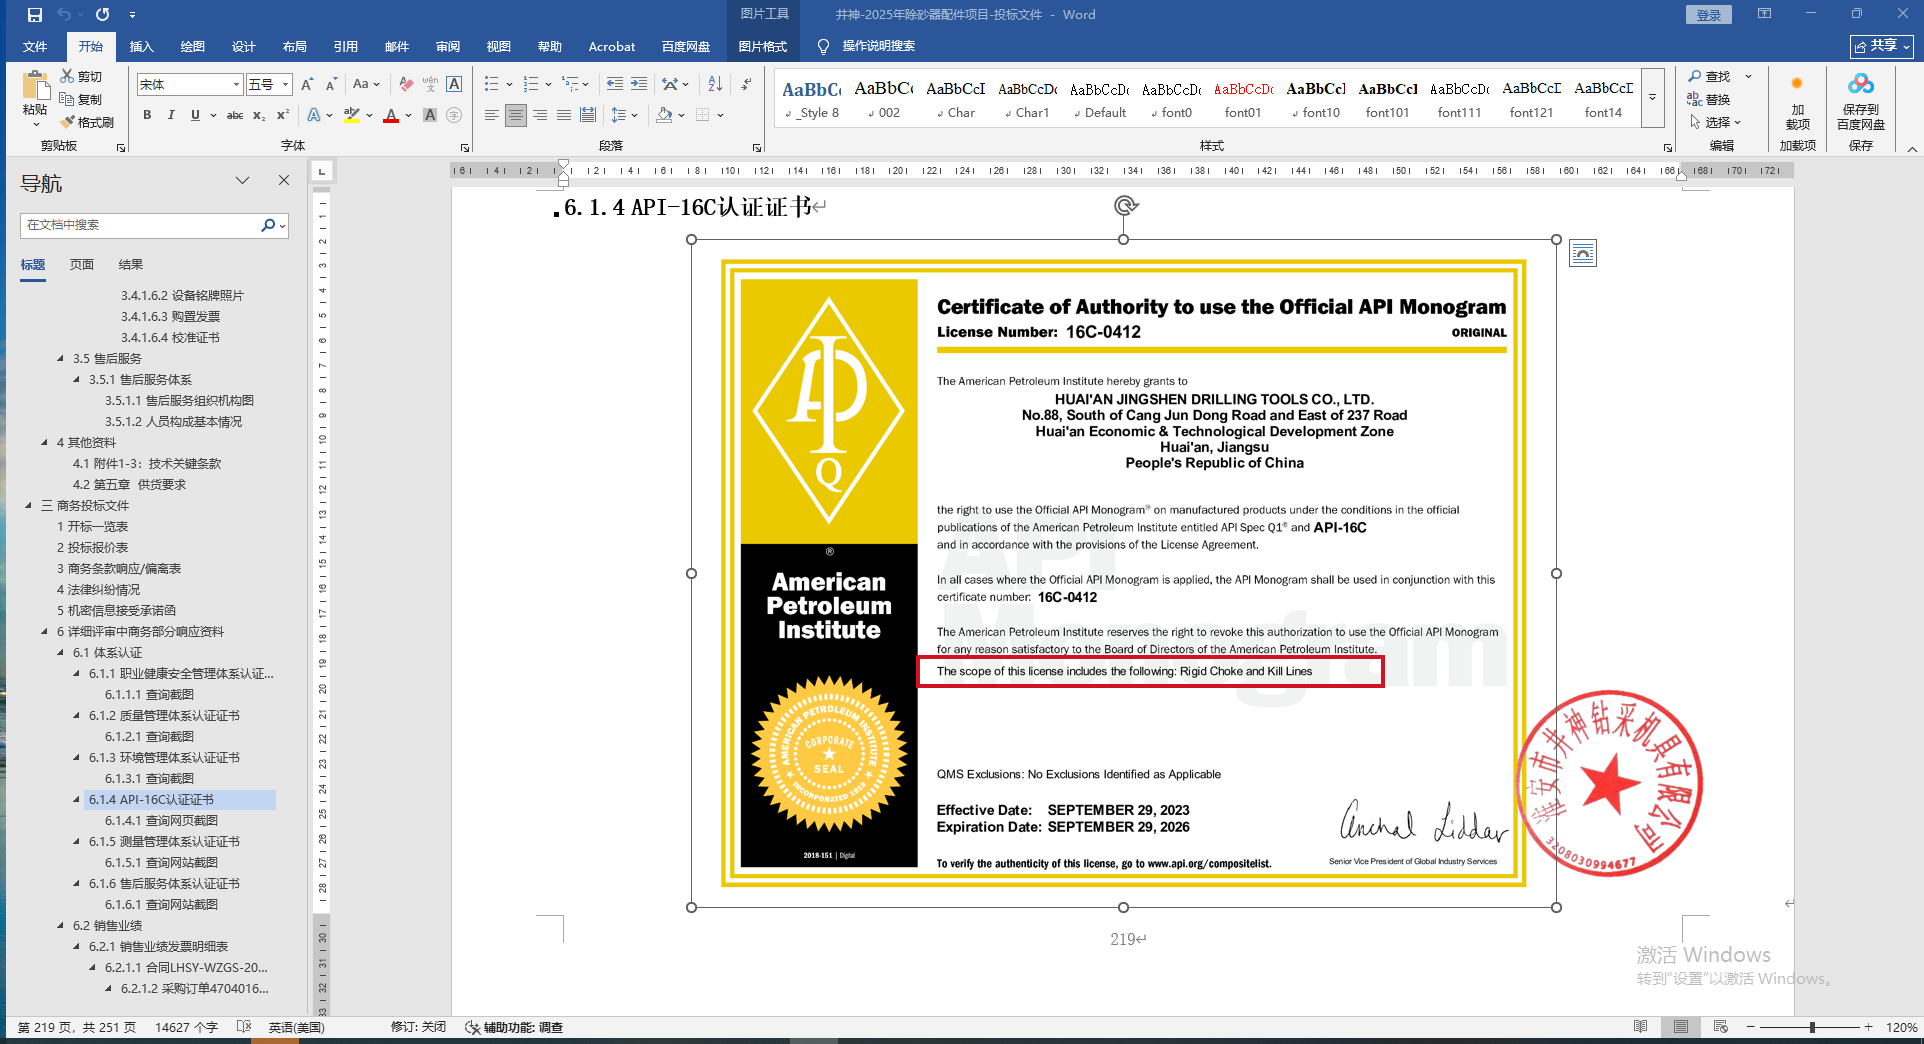Decrease the font size
The height and width of the screenshot is (1044, 1924).
tap(331, 85)
